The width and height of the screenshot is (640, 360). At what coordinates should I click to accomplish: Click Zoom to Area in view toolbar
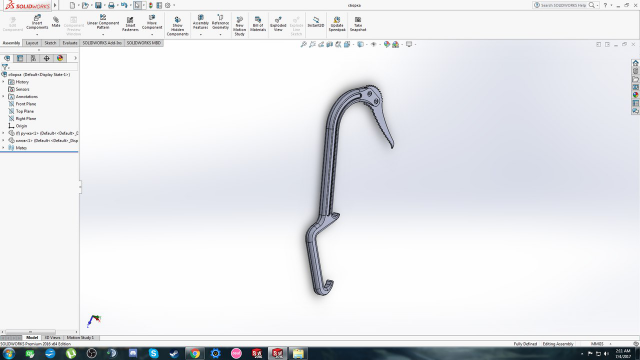(x=312, y=44)
